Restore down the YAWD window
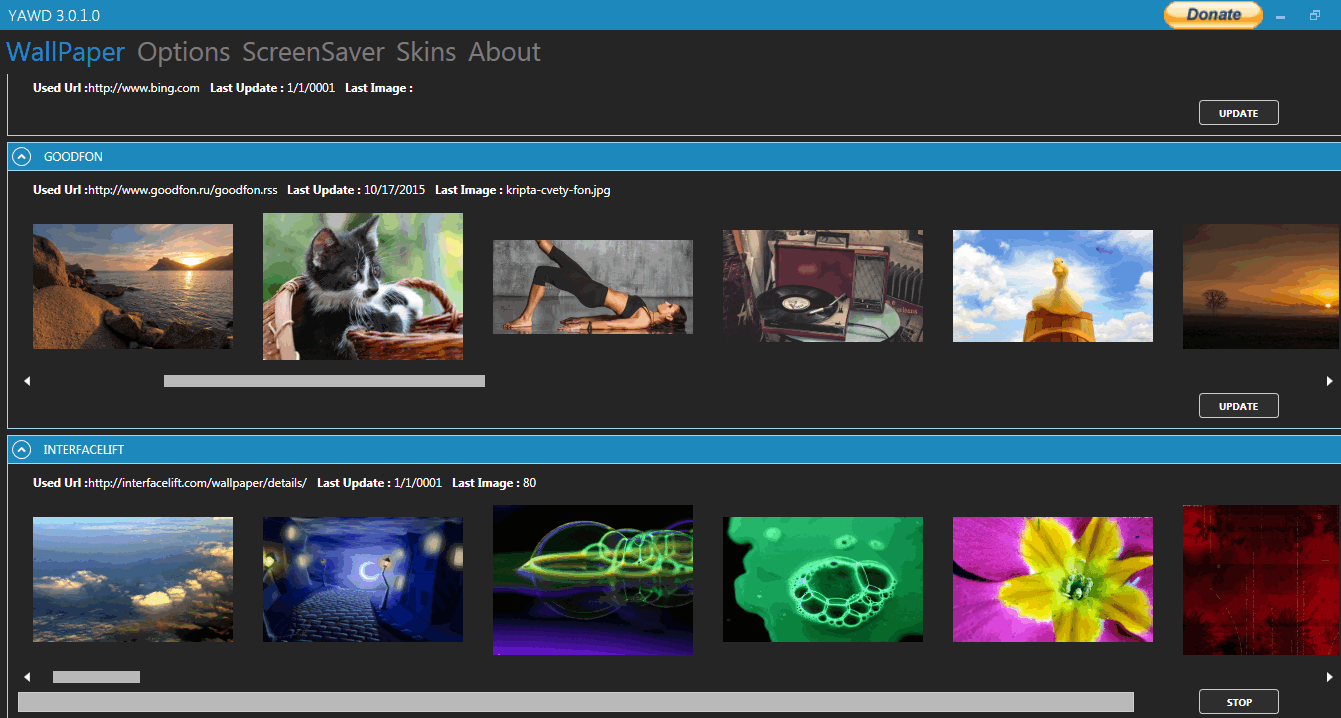Screen dimensions: 1341x718 click(x=1315, y=15)
